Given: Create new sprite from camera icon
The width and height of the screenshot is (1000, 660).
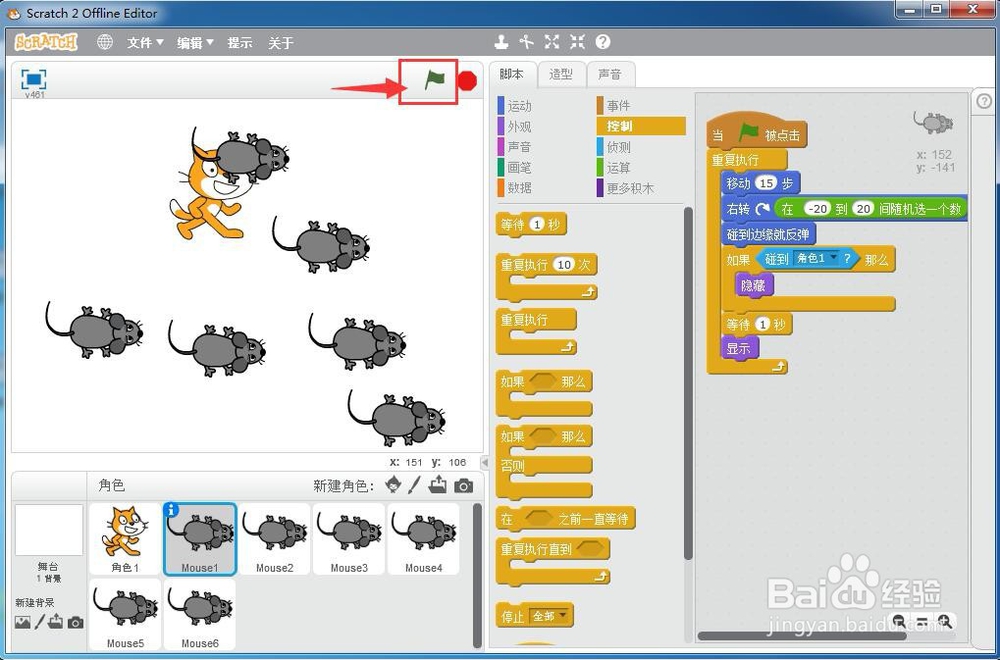Looking at the screenshot, I should (464, 486).
